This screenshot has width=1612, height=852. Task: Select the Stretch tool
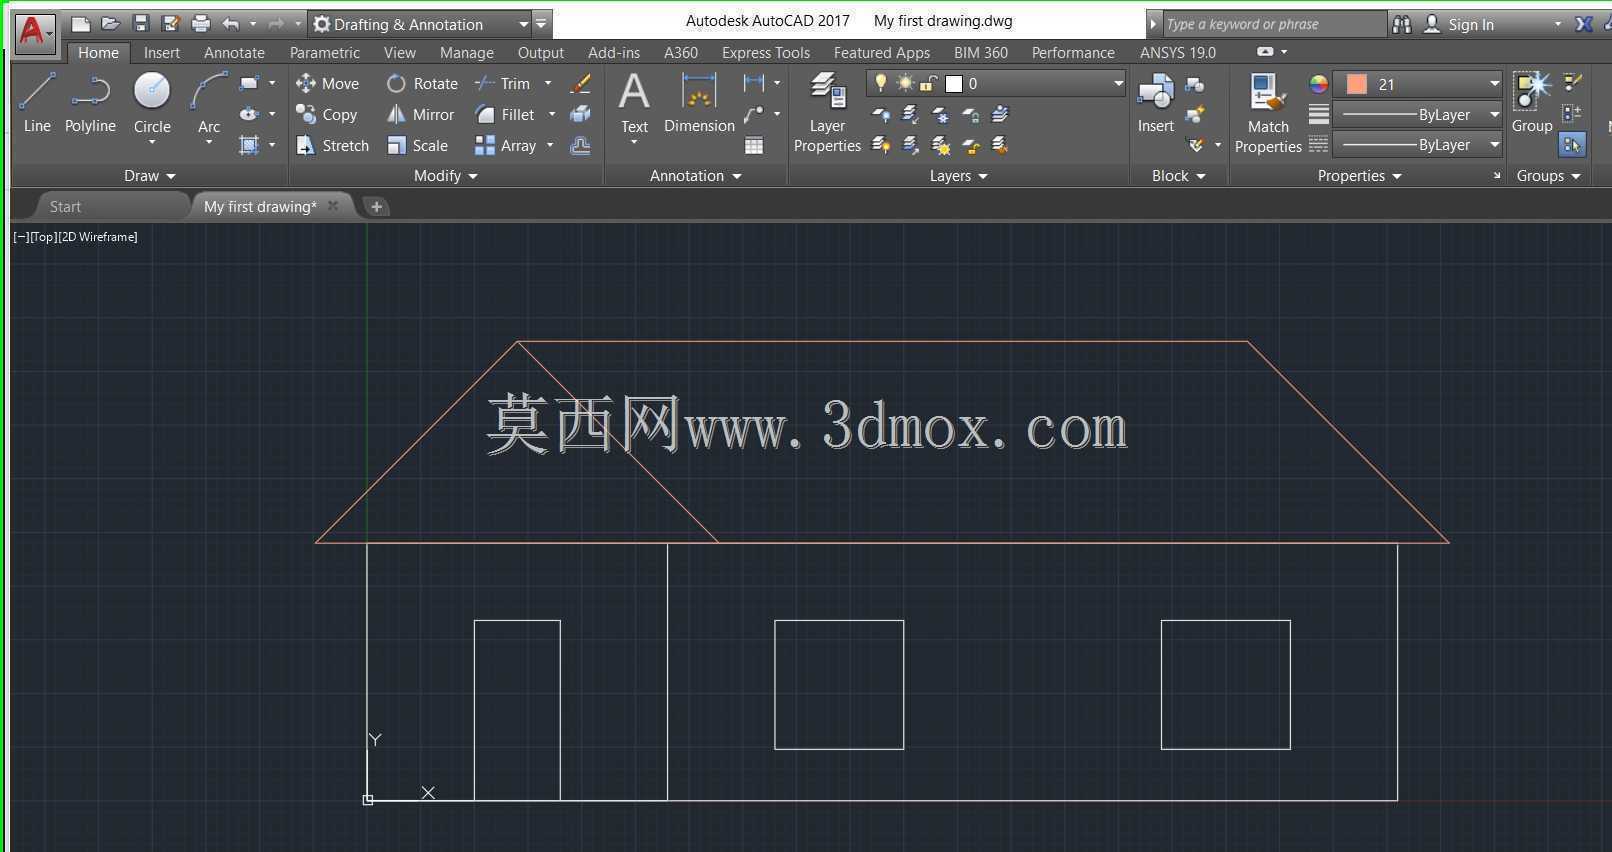333,146
